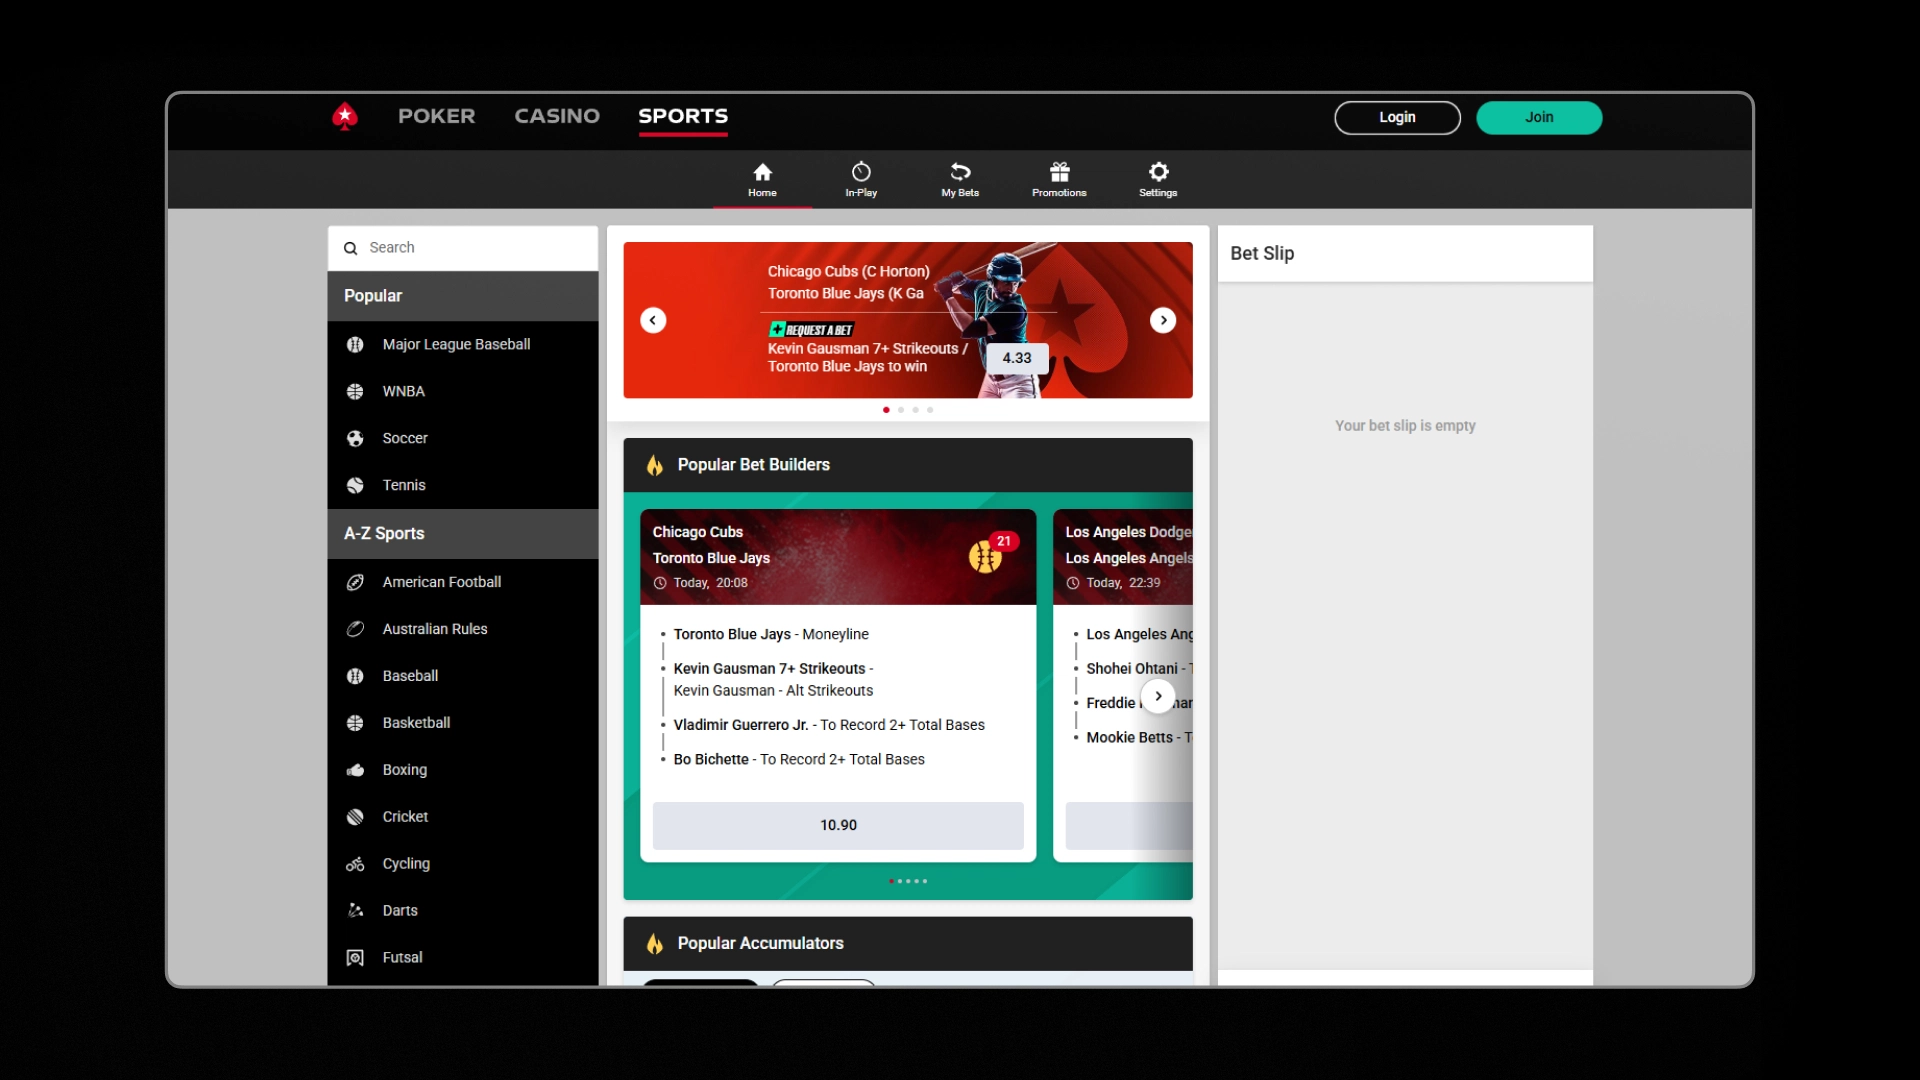Click the Request A Bet badge

pyautogui.click(x=811, y=330)
